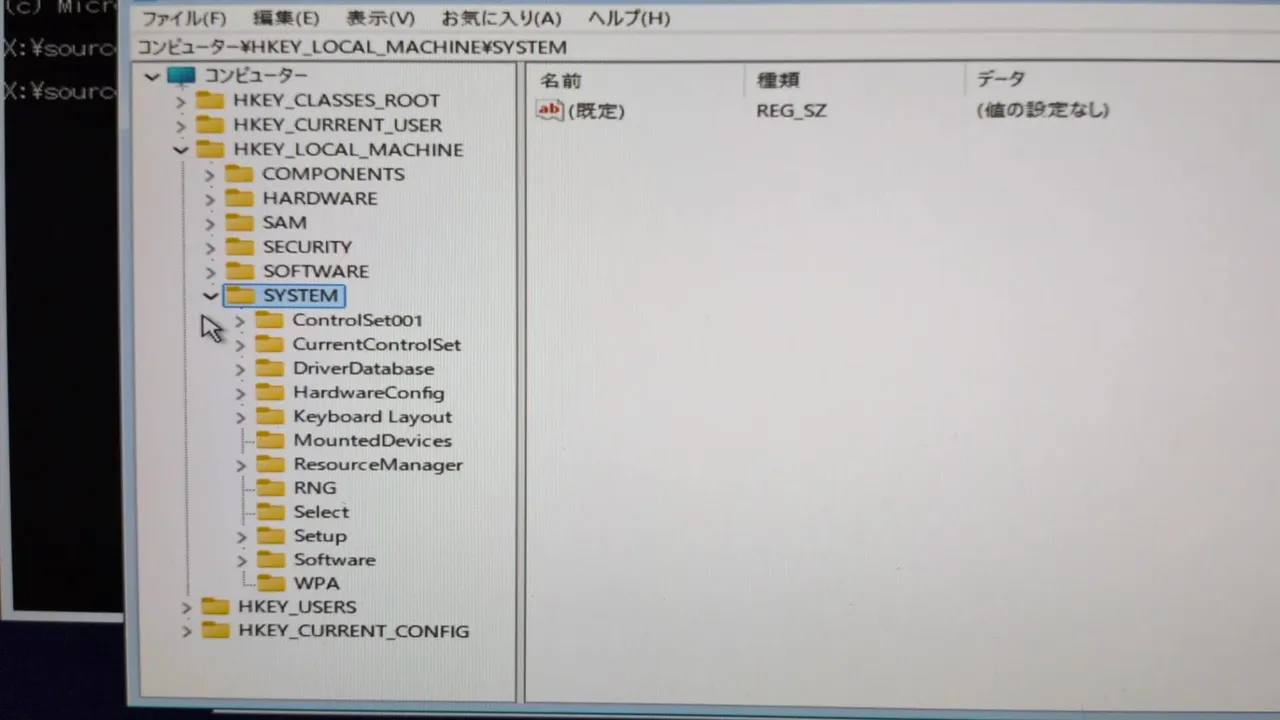This screenshot has height=720, width=1280.
Task: Click the COMPONENTS folder icon
Action: (x=239, y=173)
